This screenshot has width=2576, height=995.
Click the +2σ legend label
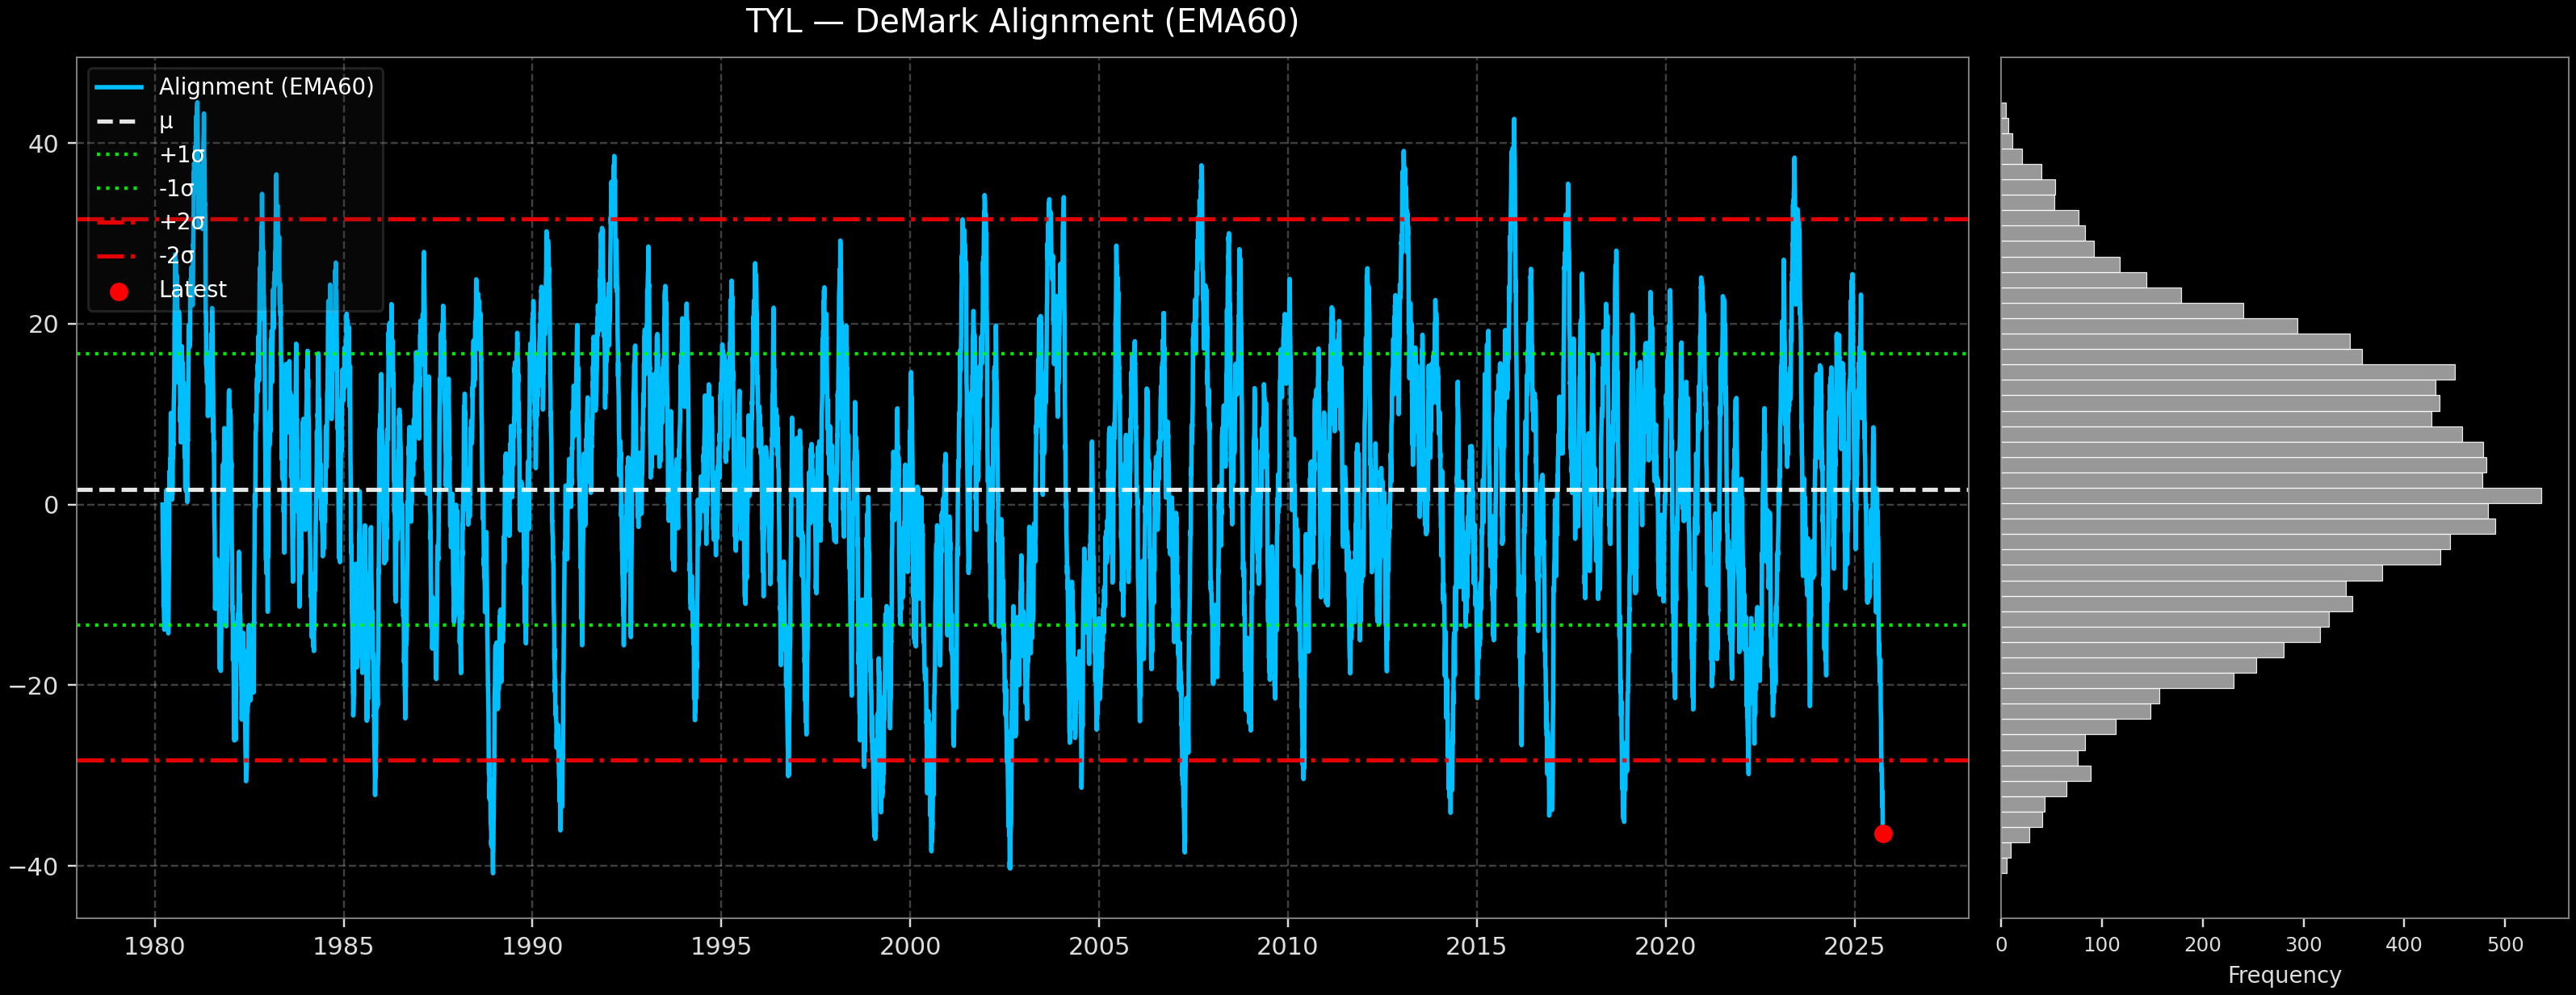click(181, 222)
